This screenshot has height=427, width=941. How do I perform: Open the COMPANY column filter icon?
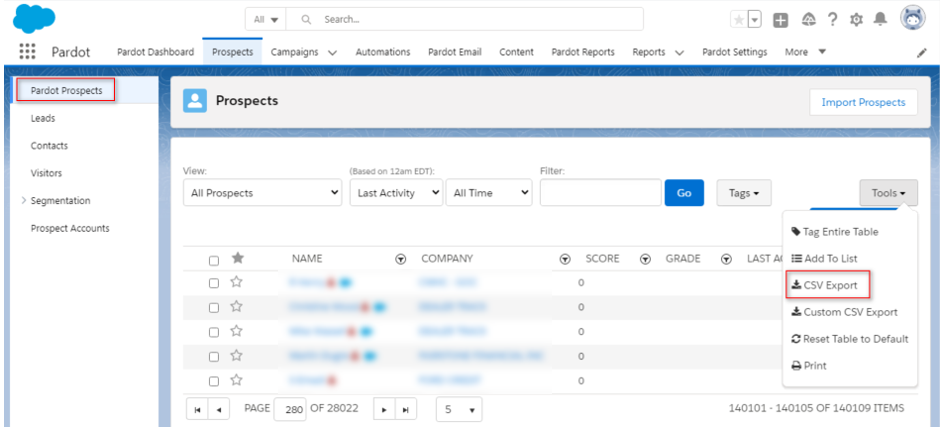[x=564, y=259]
